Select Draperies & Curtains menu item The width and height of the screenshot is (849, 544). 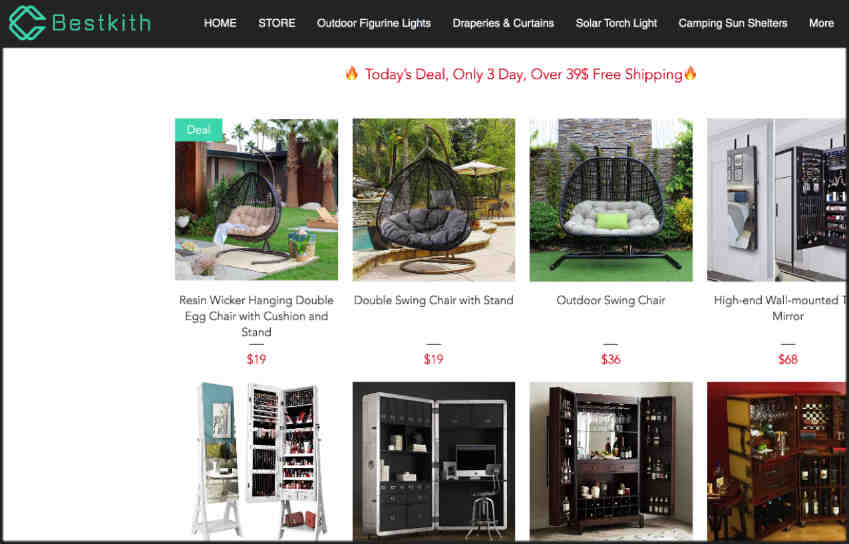tap(503, 23)
